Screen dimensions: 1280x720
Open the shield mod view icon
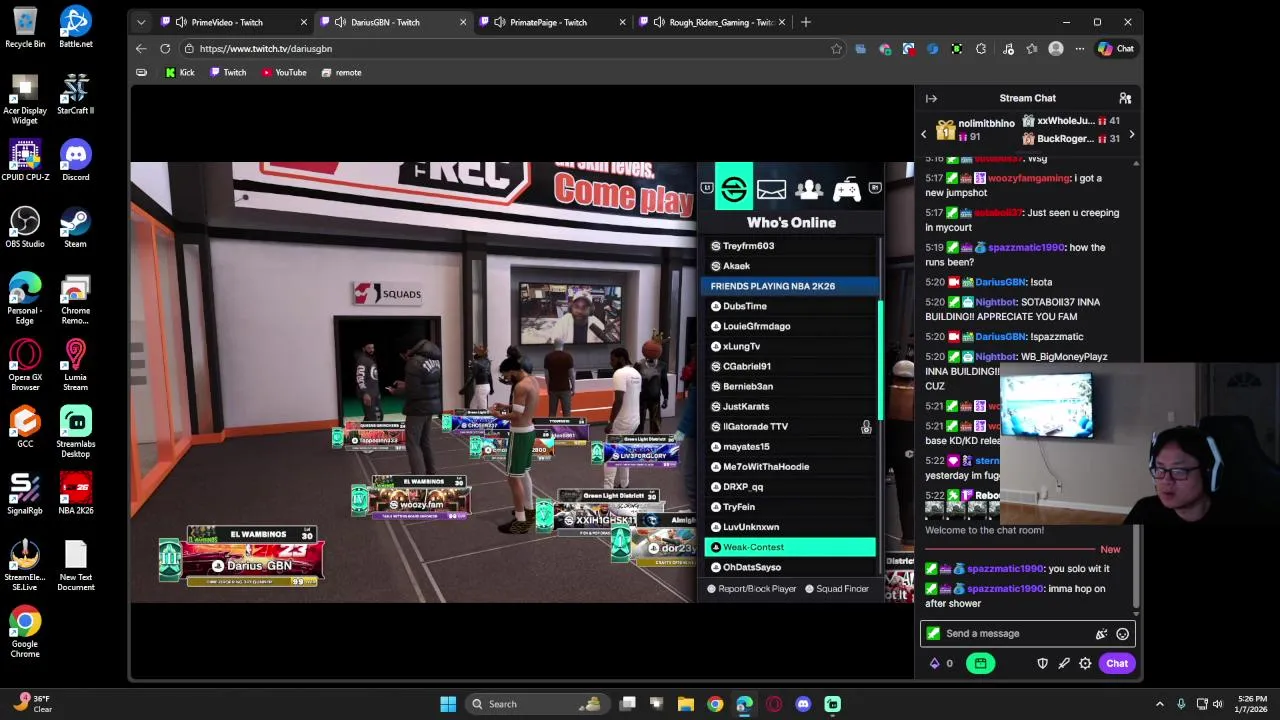pyautogui.click(x=1042, y=663)
